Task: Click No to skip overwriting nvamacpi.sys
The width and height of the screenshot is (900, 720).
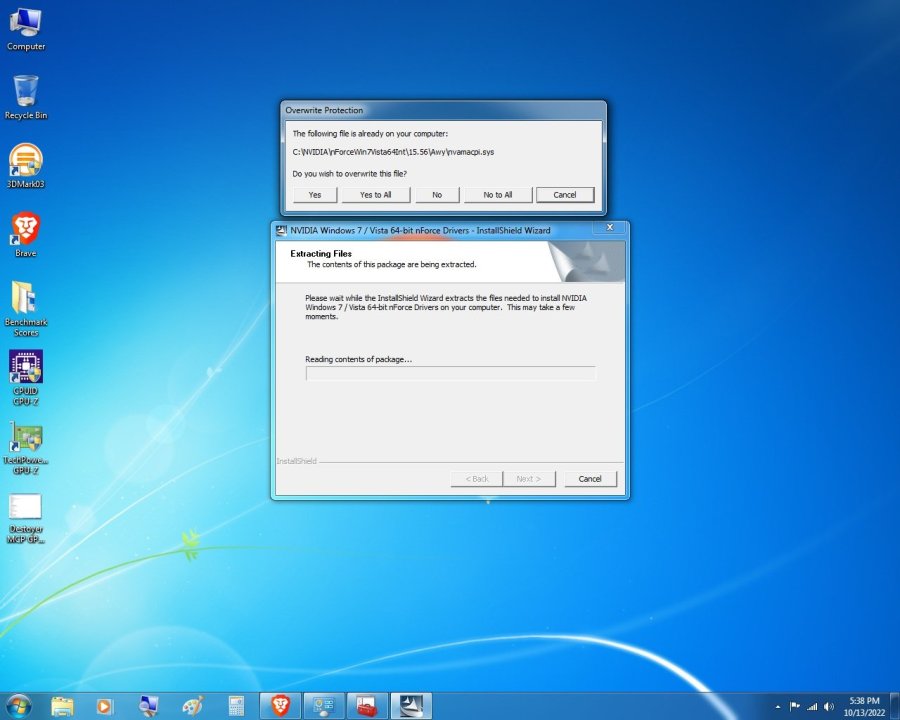Action: point(437,194)
